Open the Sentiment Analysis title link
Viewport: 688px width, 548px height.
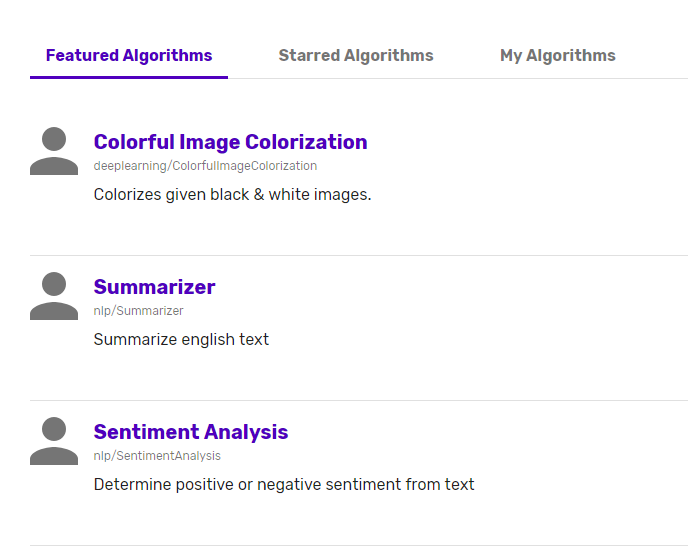tap(191, 432)
